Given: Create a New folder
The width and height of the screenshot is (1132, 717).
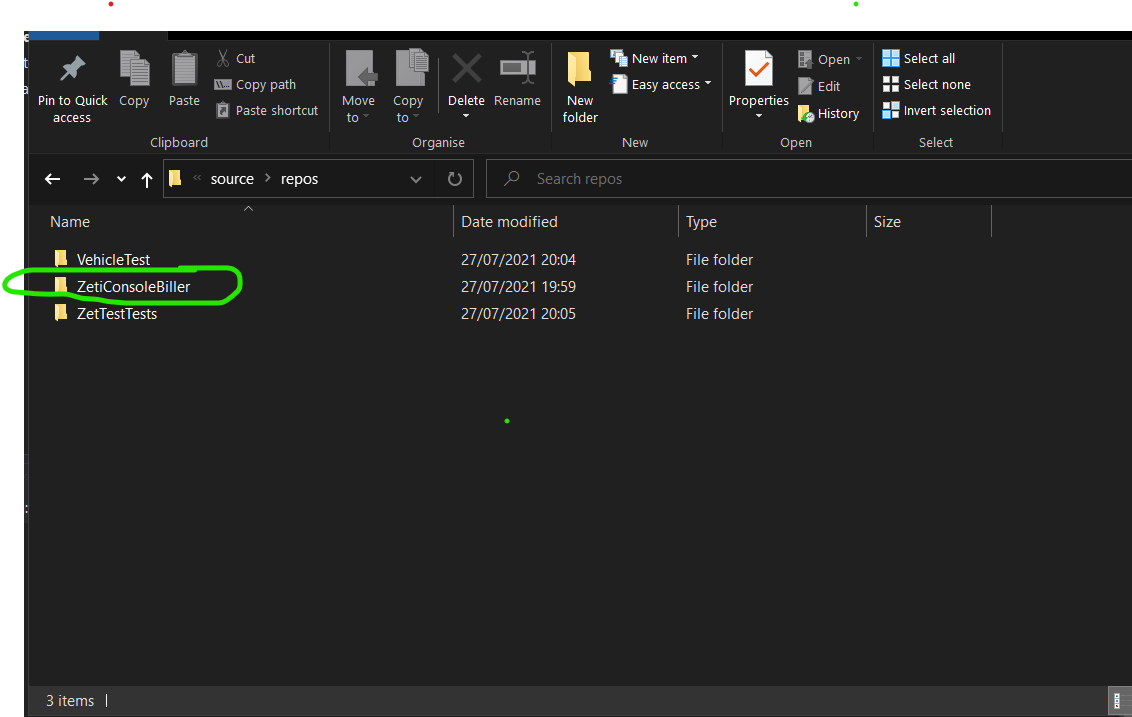Looking at the screenshot, I should (x=580, y=87).
